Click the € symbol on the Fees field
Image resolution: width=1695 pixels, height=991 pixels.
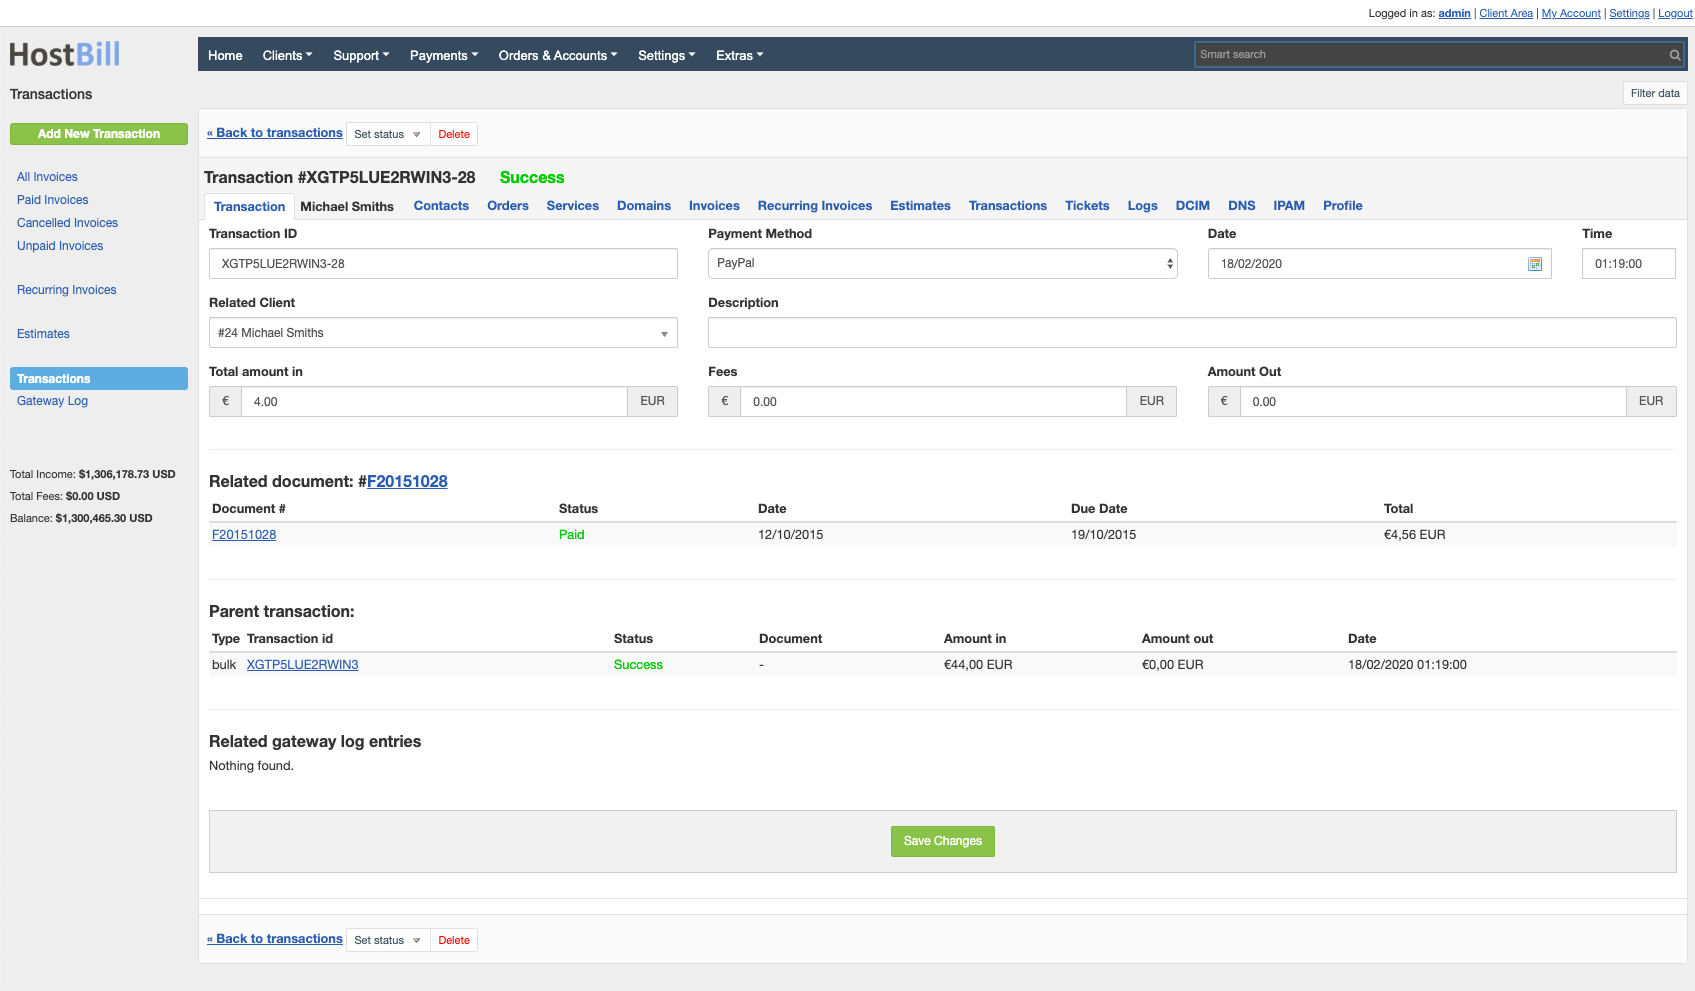click(x=724, y=401)
